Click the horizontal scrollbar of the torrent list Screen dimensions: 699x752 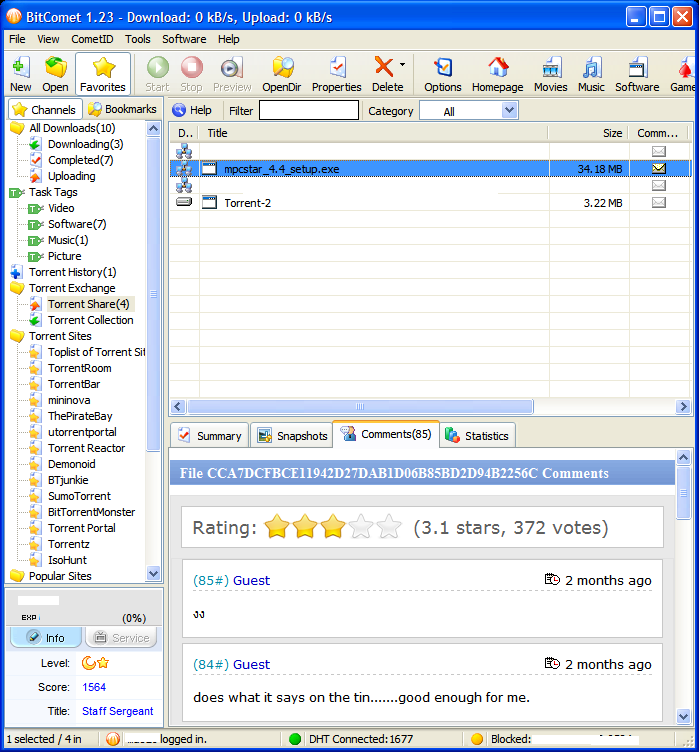360,407
